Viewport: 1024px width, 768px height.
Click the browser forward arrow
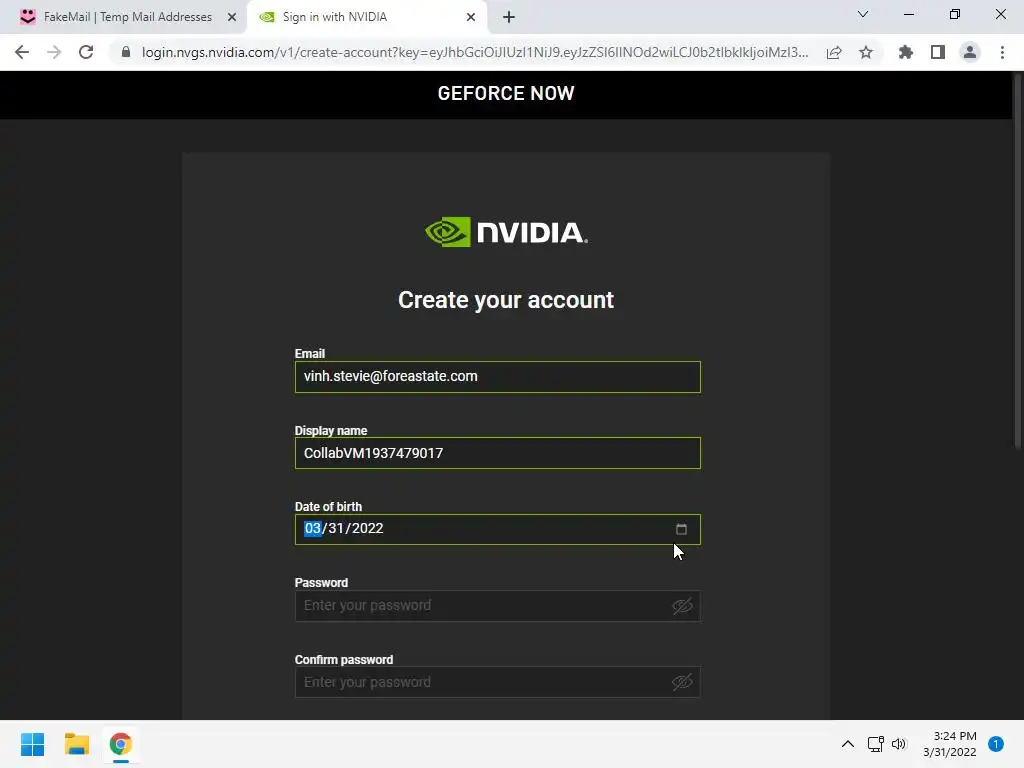(54, 52)
